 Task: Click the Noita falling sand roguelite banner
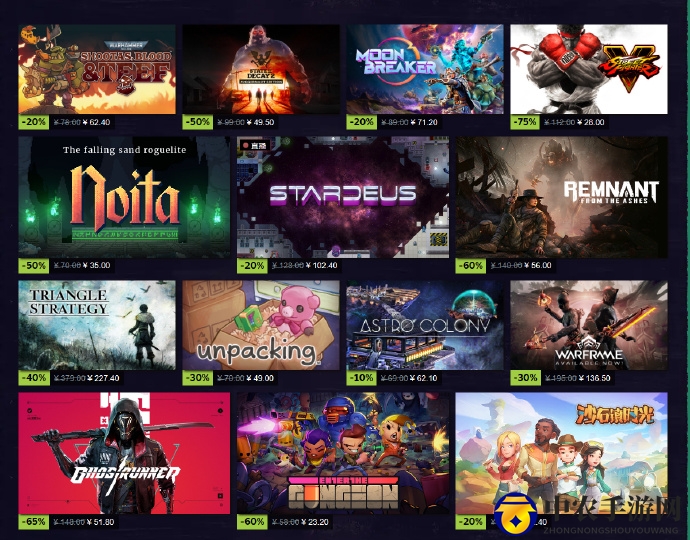click(124, 197)
